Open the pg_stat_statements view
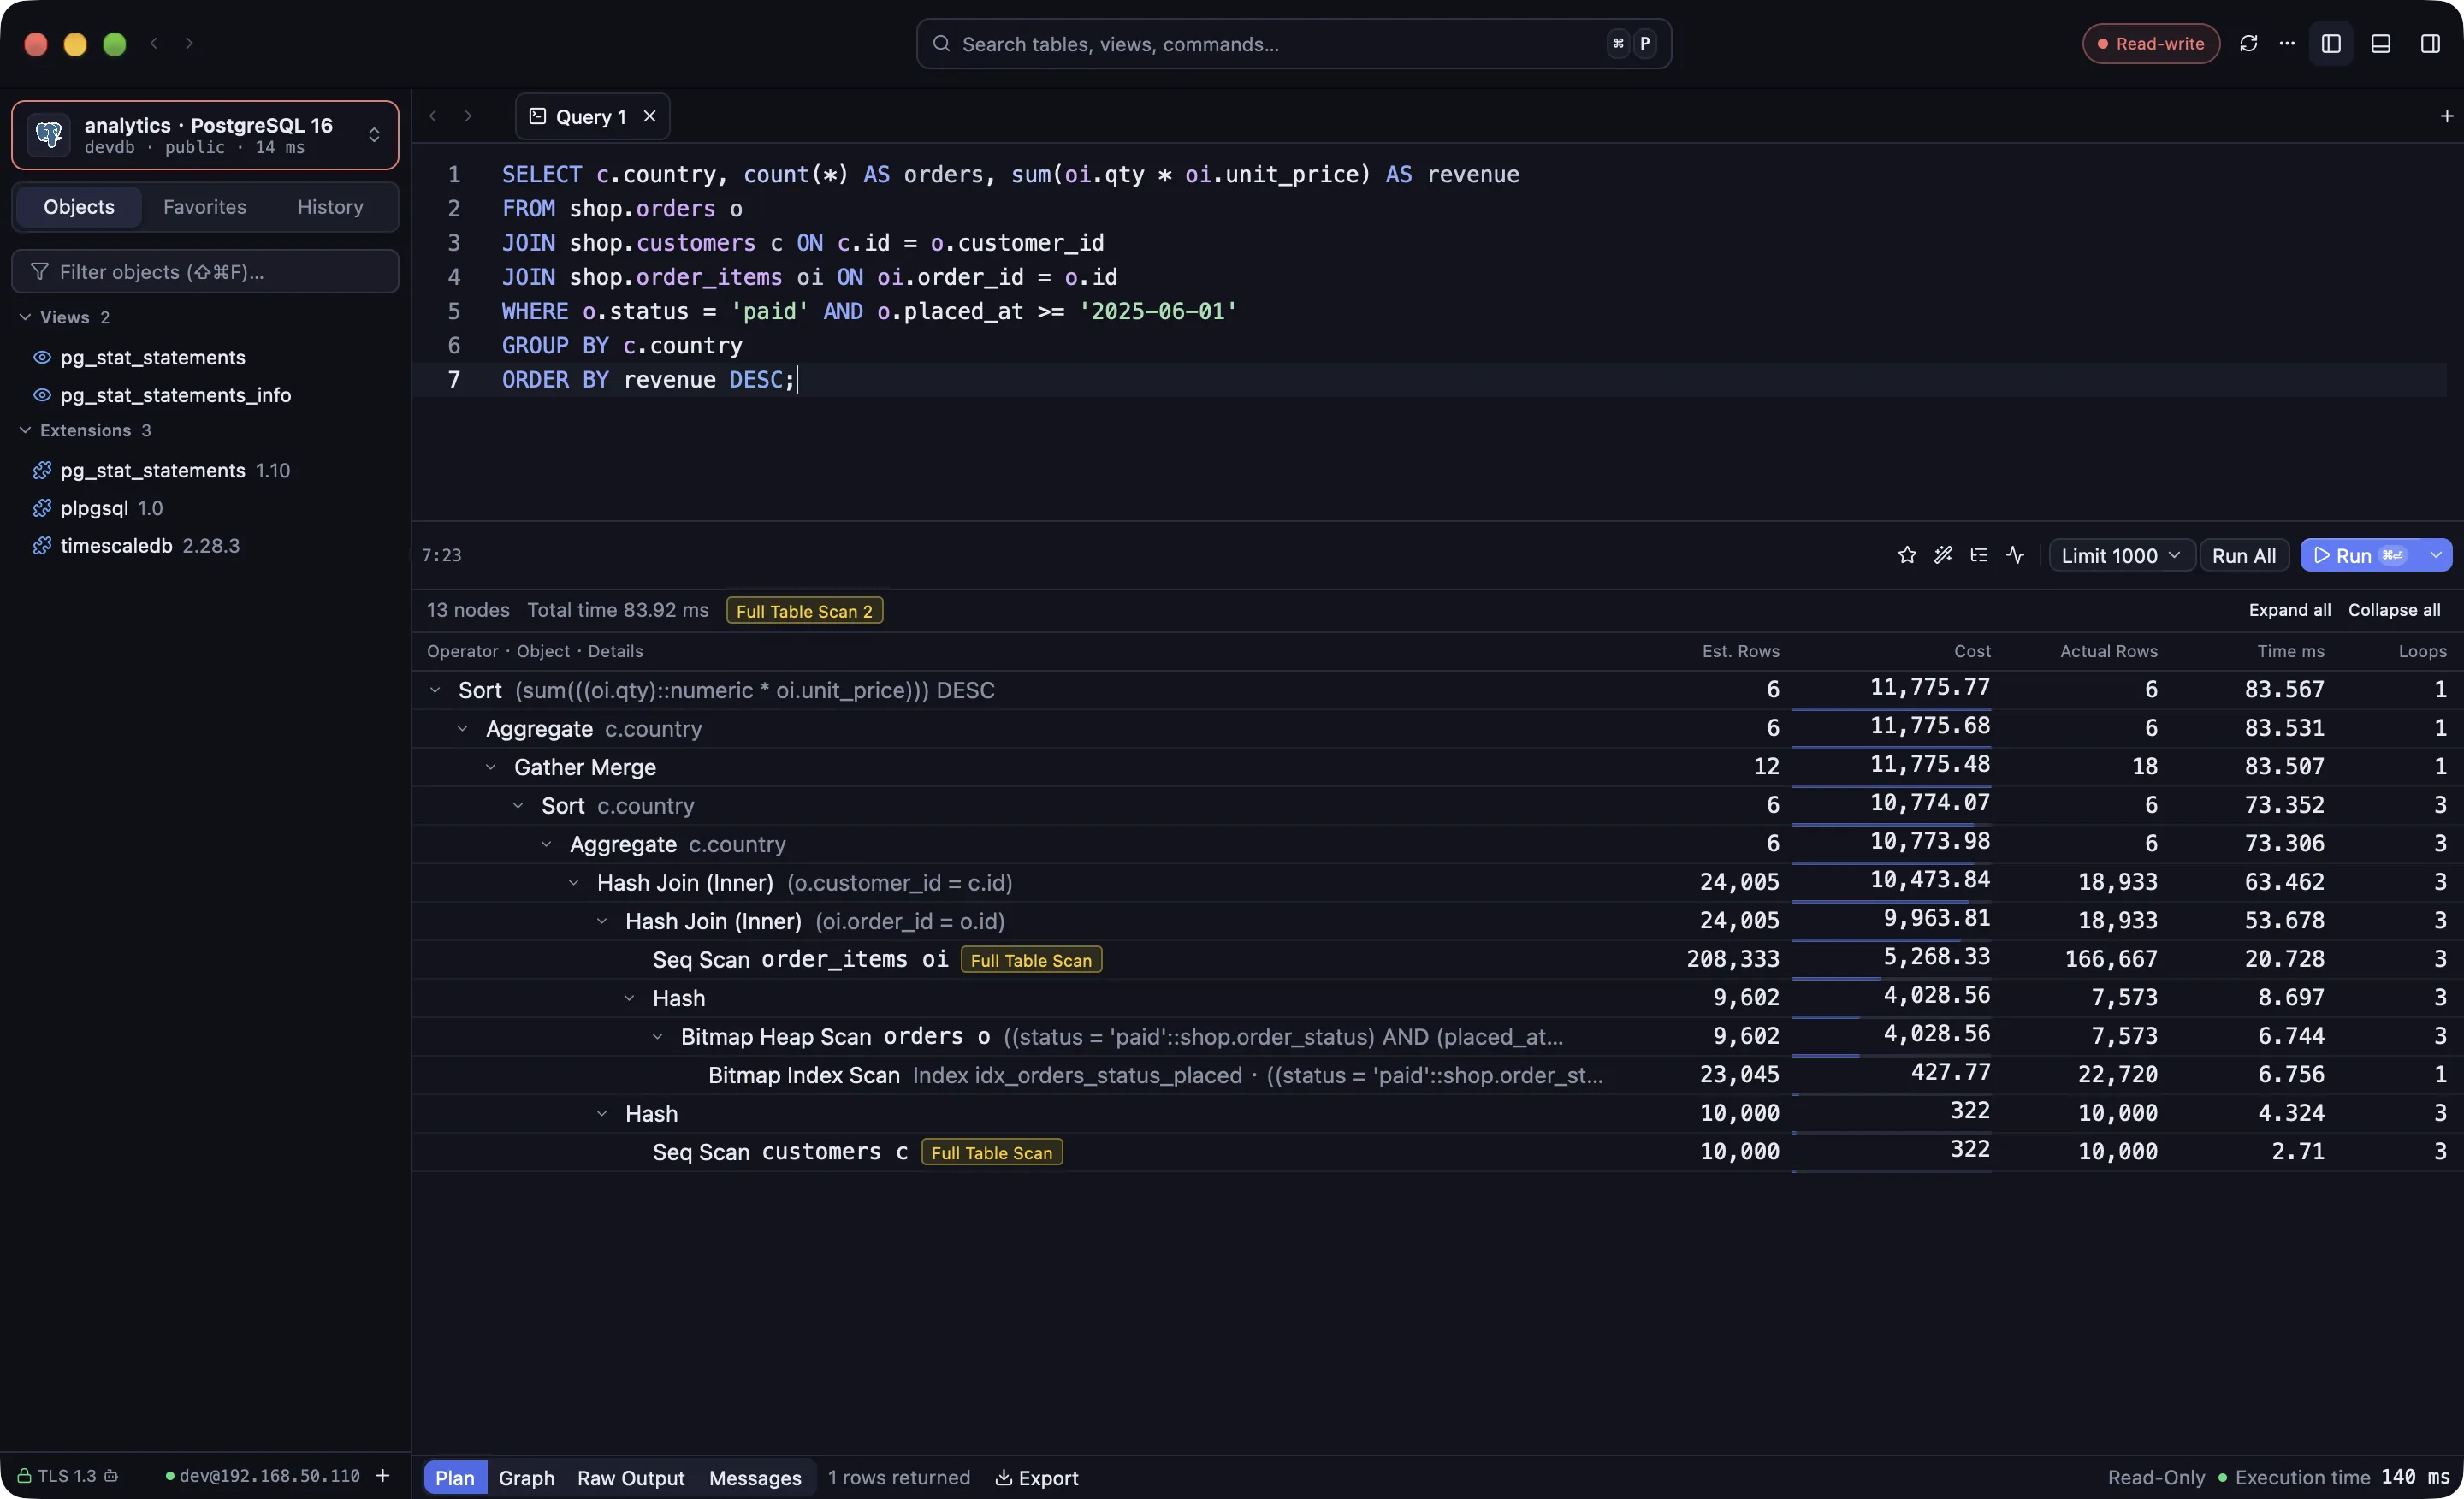The width and height of the screenshot is (2464, 1499). 152,357
